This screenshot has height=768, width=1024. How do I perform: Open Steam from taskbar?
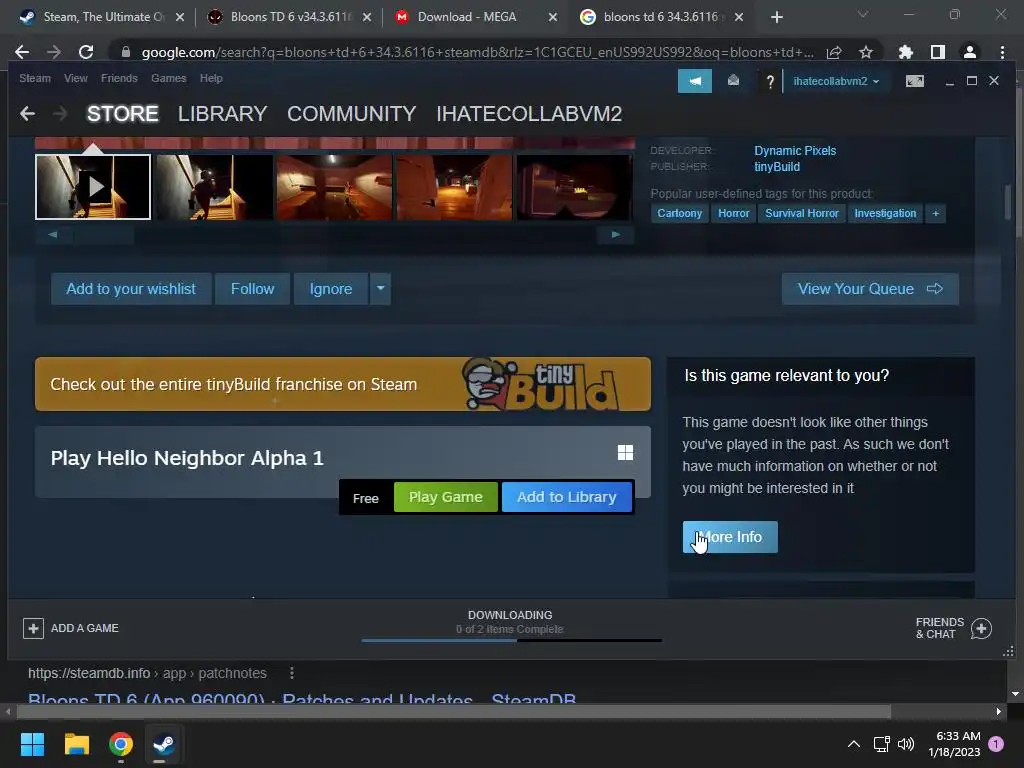[x=163, y=744]
